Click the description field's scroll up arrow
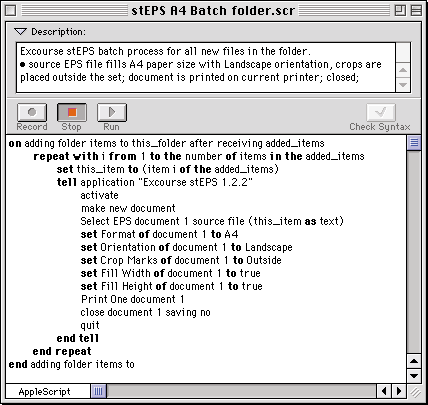Viewport: 428px width, 405px height. coord(403,70)
